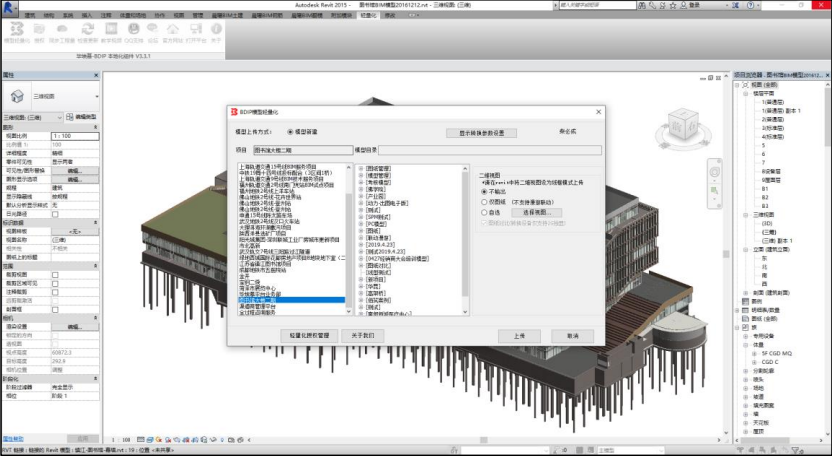Open the 建筑 ribbon tab
832x456 pixels.
(30, 15)
